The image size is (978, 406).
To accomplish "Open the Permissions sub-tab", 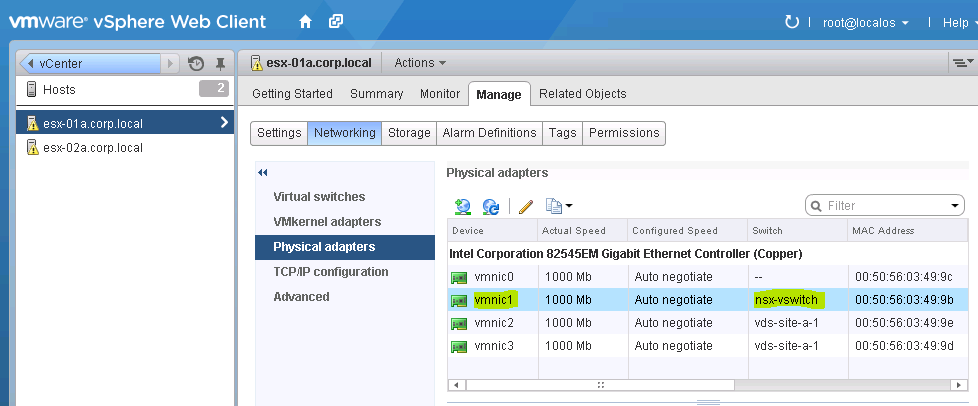I will pos(624,133).
